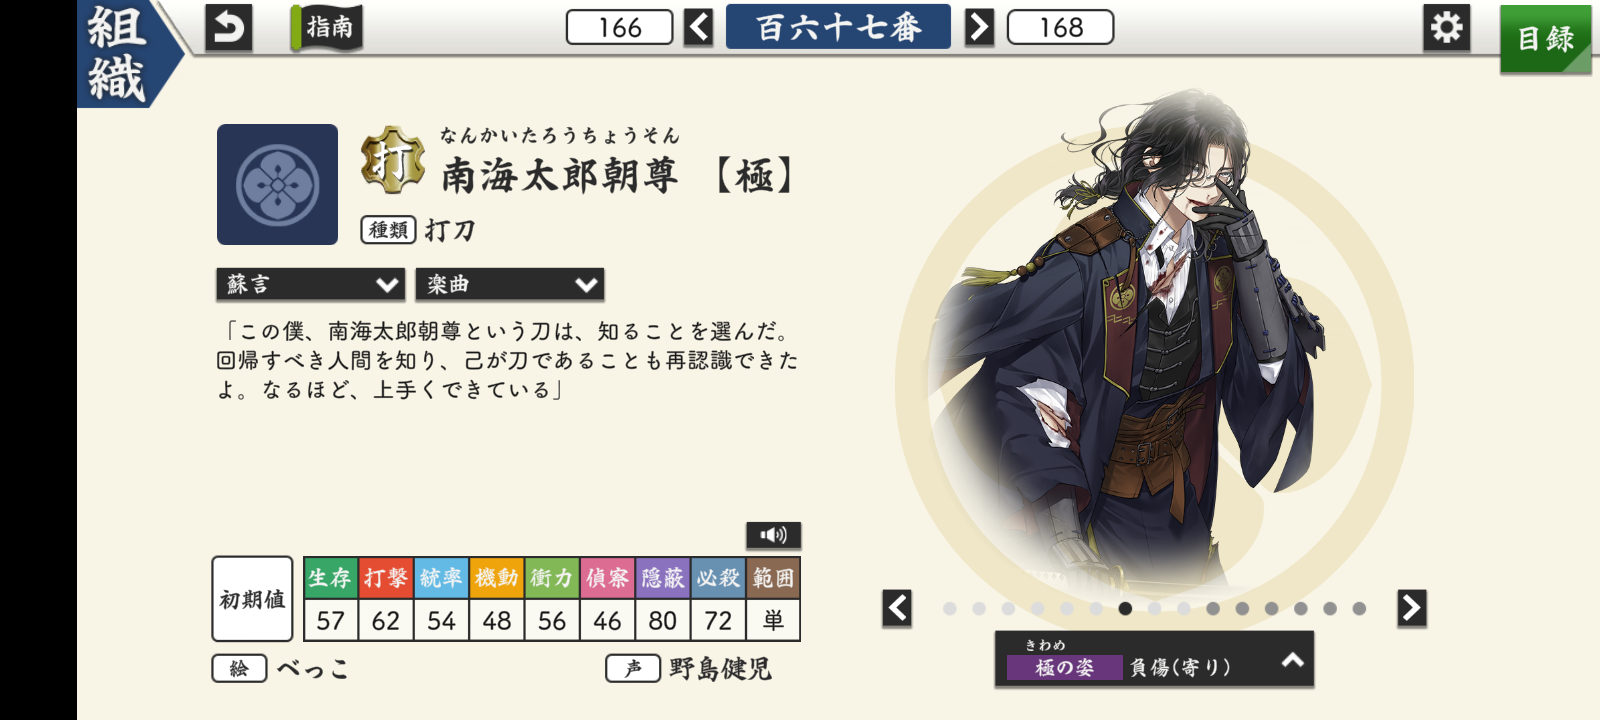Expand the 極の姿 負傷(寄り) pose selector
1600x720 pixels.
1154,659
